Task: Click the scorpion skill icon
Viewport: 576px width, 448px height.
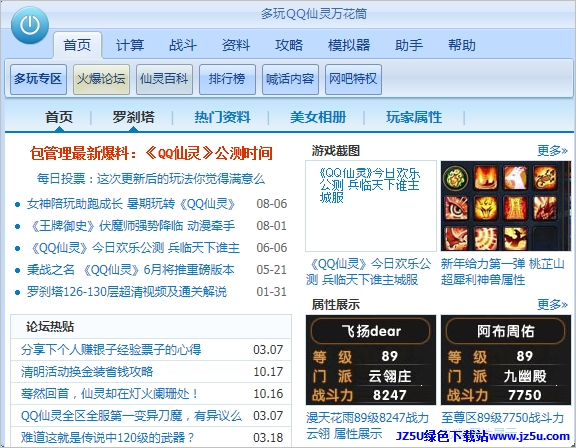Action: [545, 178]
